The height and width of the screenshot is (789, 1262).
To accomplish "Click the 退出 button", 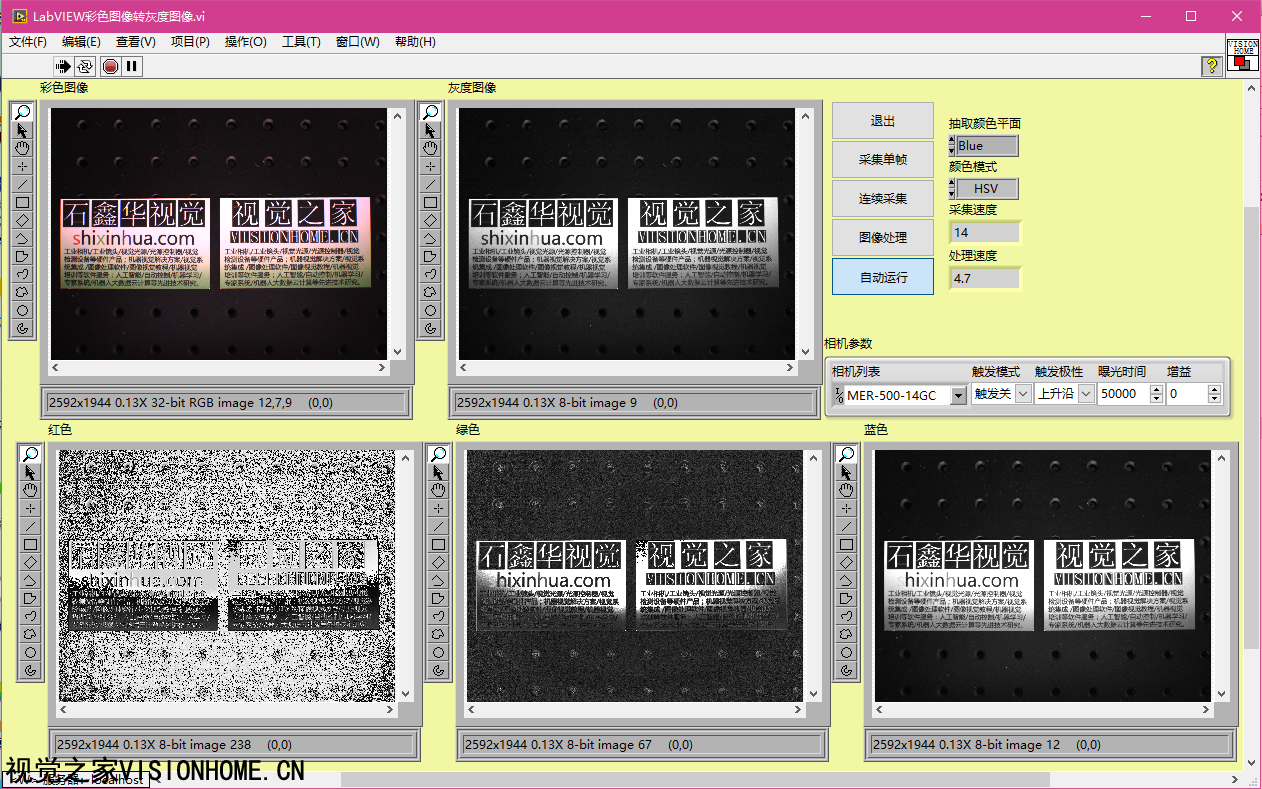I will click(x=883, y=121).
